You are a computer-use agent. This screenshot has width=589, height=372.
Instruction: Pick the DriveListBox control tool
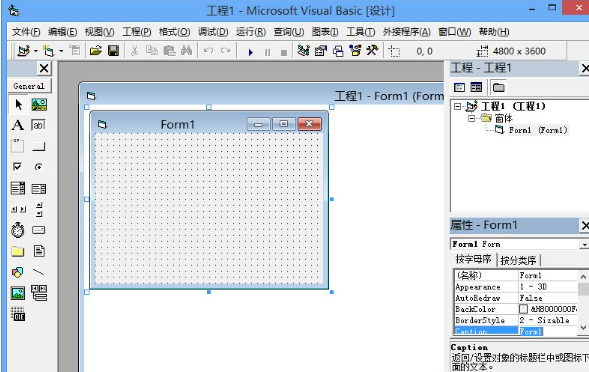pyautogui.click(x=38, y=230)
